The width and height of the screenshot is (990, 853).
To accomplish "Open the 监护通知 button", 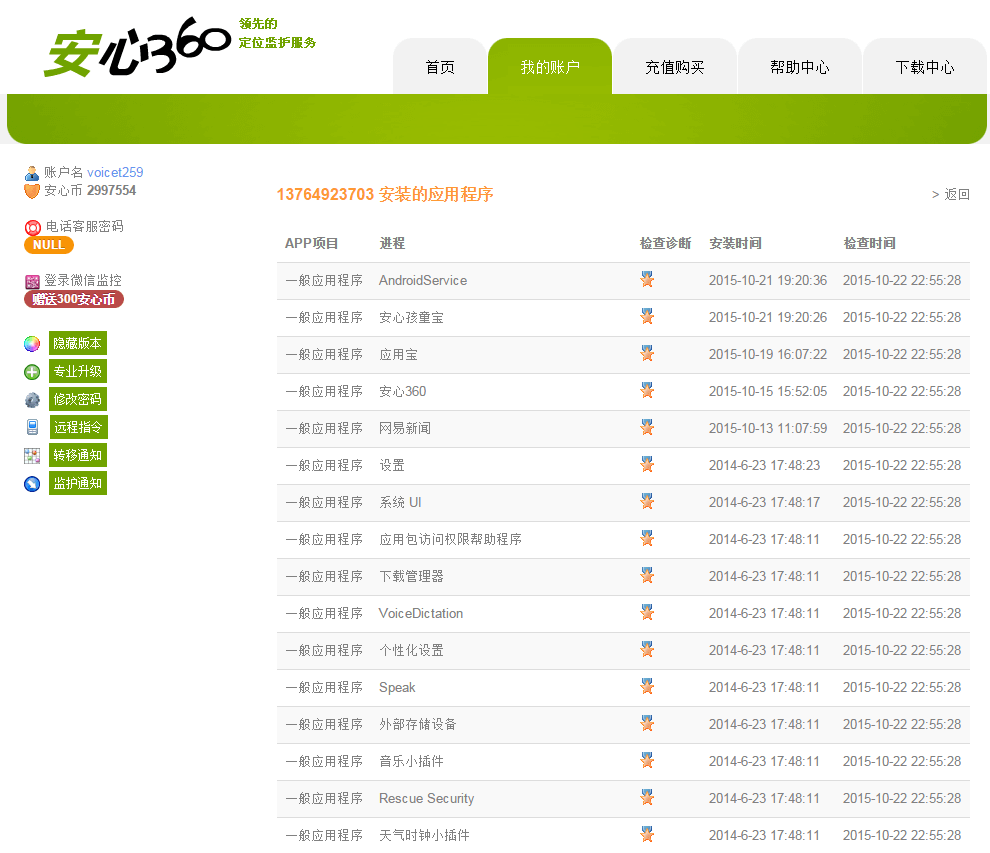I will [78, 483].
